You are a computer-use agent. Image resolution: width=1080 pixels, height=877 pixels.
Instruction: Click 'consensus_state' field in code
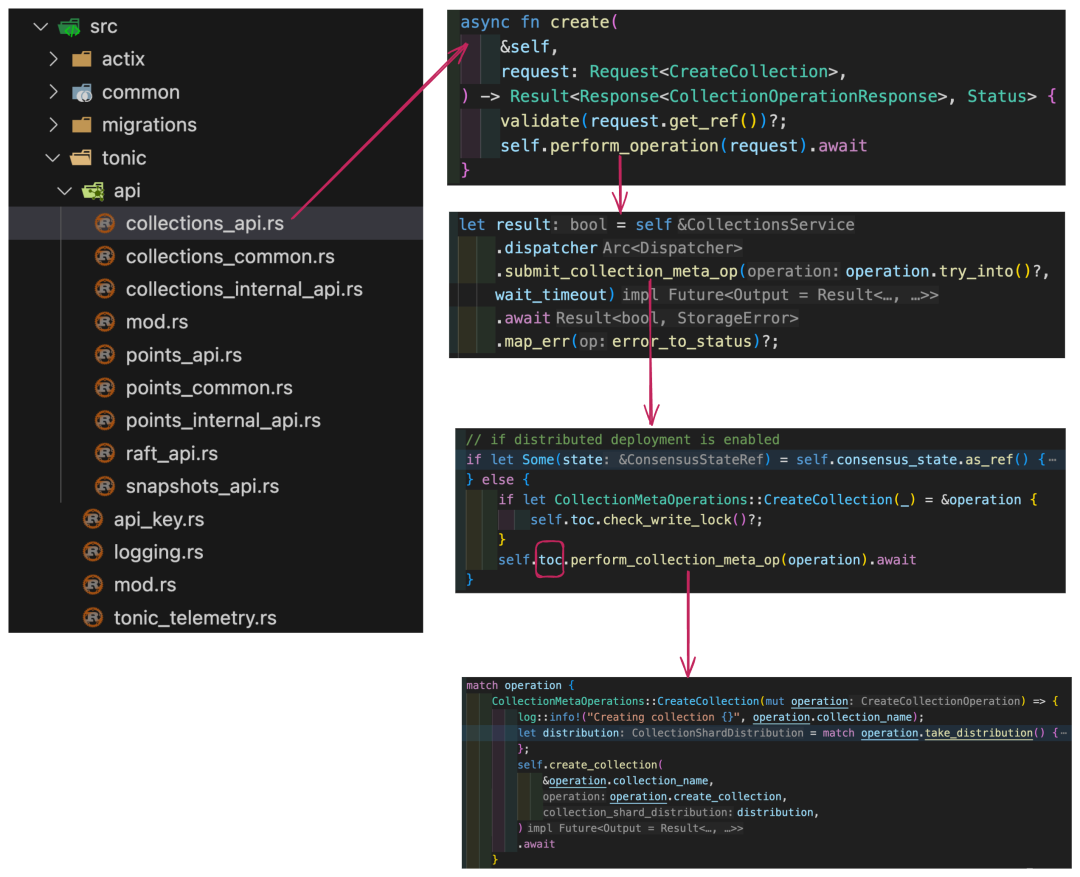(x=896, y=460)
